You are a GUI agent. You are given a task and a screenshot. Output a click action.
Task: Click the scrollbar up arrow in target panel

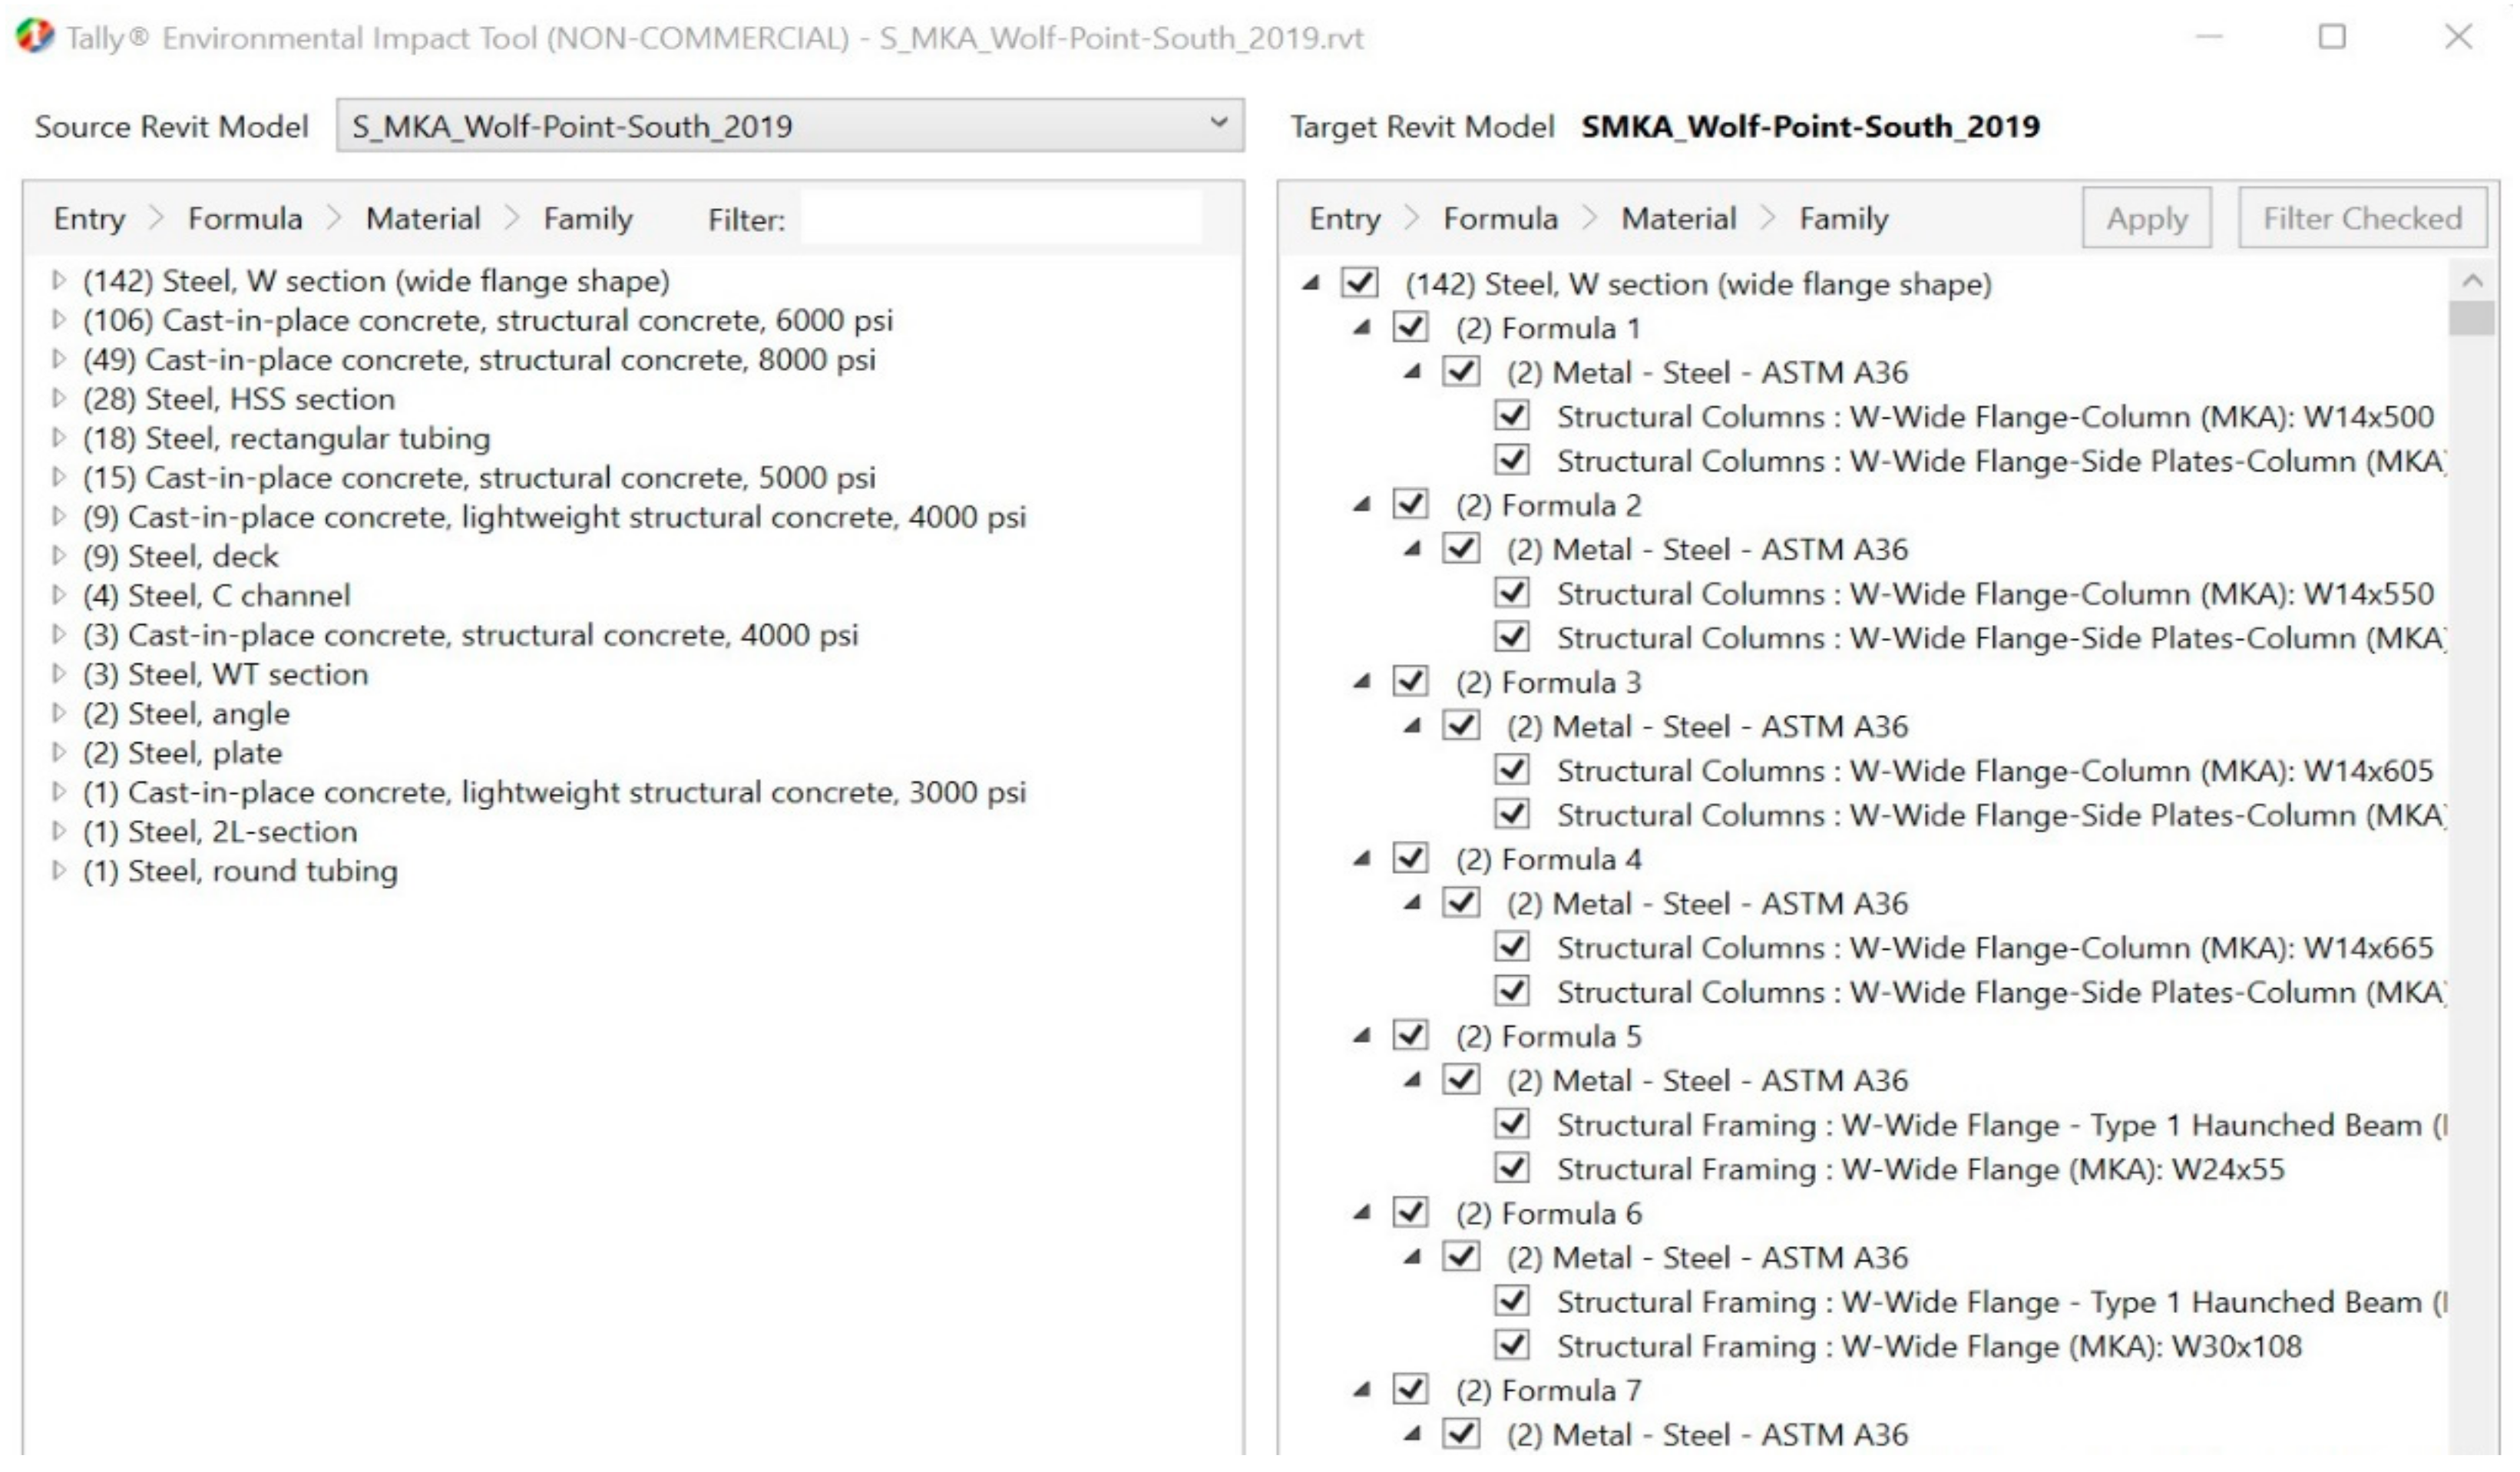[2472, 282]
